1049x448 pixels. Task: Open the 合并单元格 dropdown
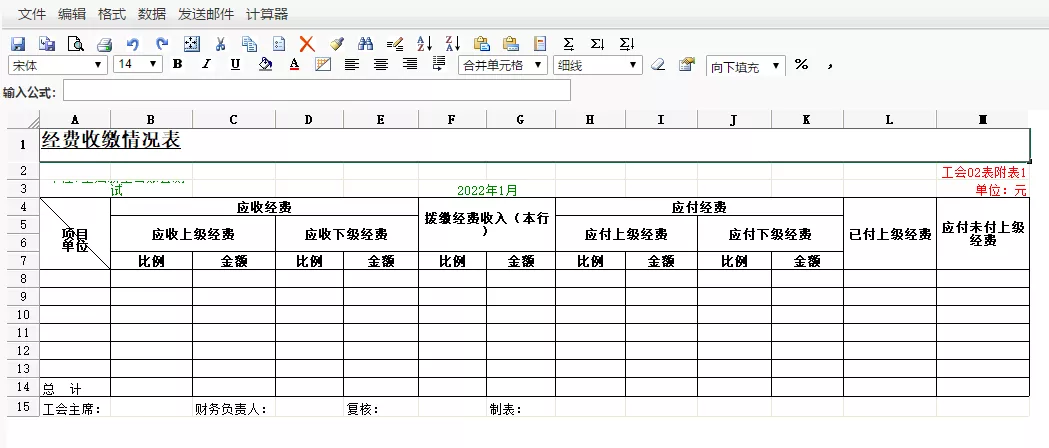pos(540,65)
